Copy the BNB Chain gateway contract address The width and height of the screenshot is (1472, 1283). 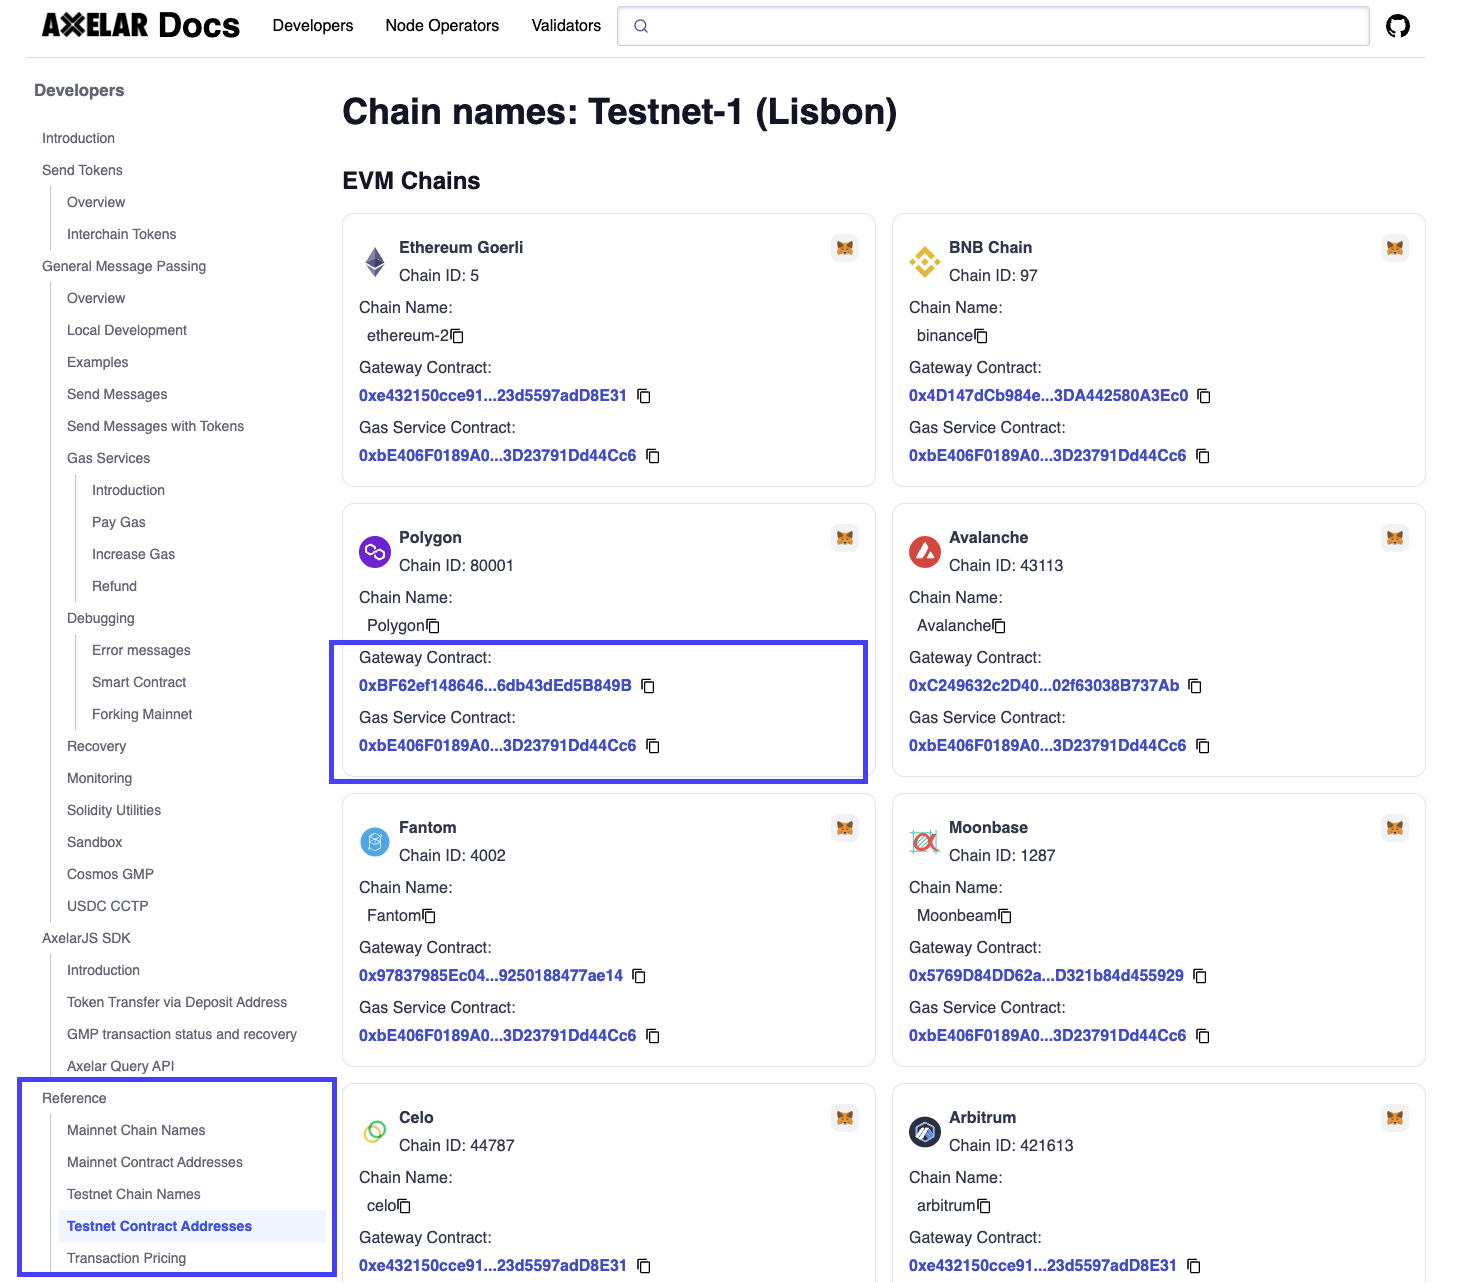1203,396
